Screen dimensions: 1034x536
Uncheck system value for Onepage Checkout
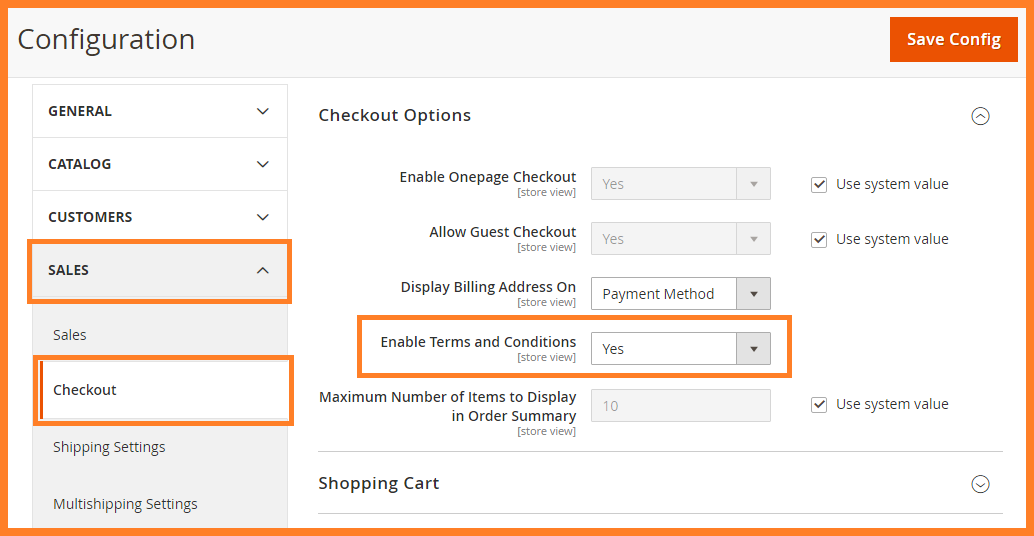click(819, 184)
